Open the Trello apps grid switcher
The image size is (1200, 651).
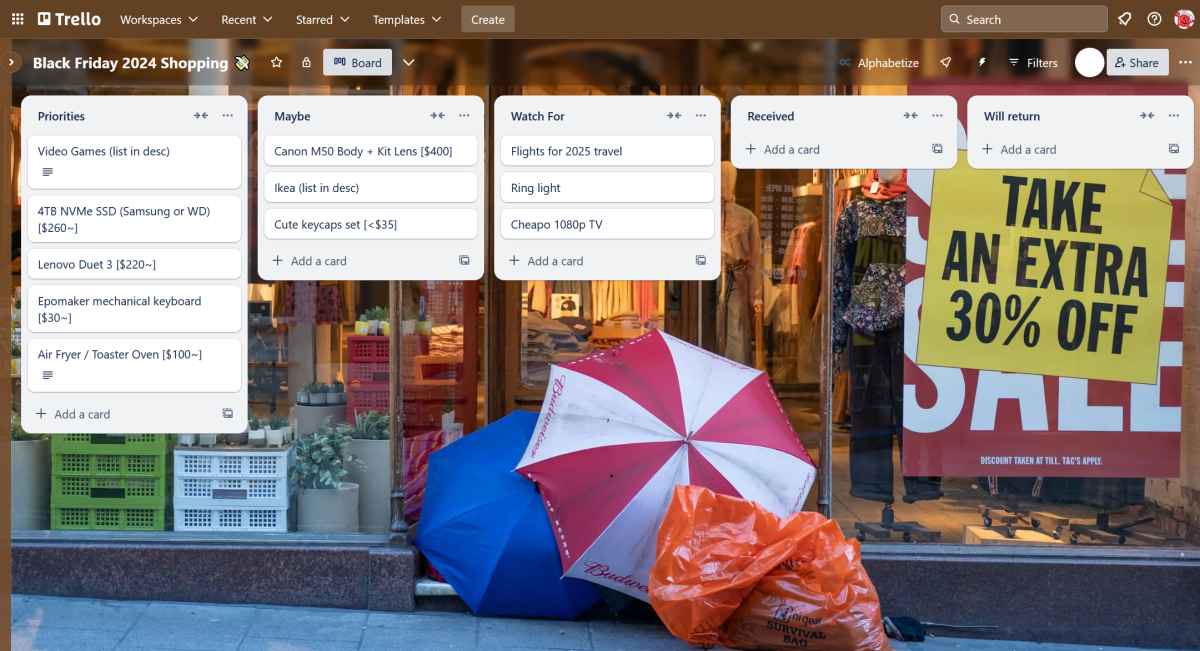16,18
